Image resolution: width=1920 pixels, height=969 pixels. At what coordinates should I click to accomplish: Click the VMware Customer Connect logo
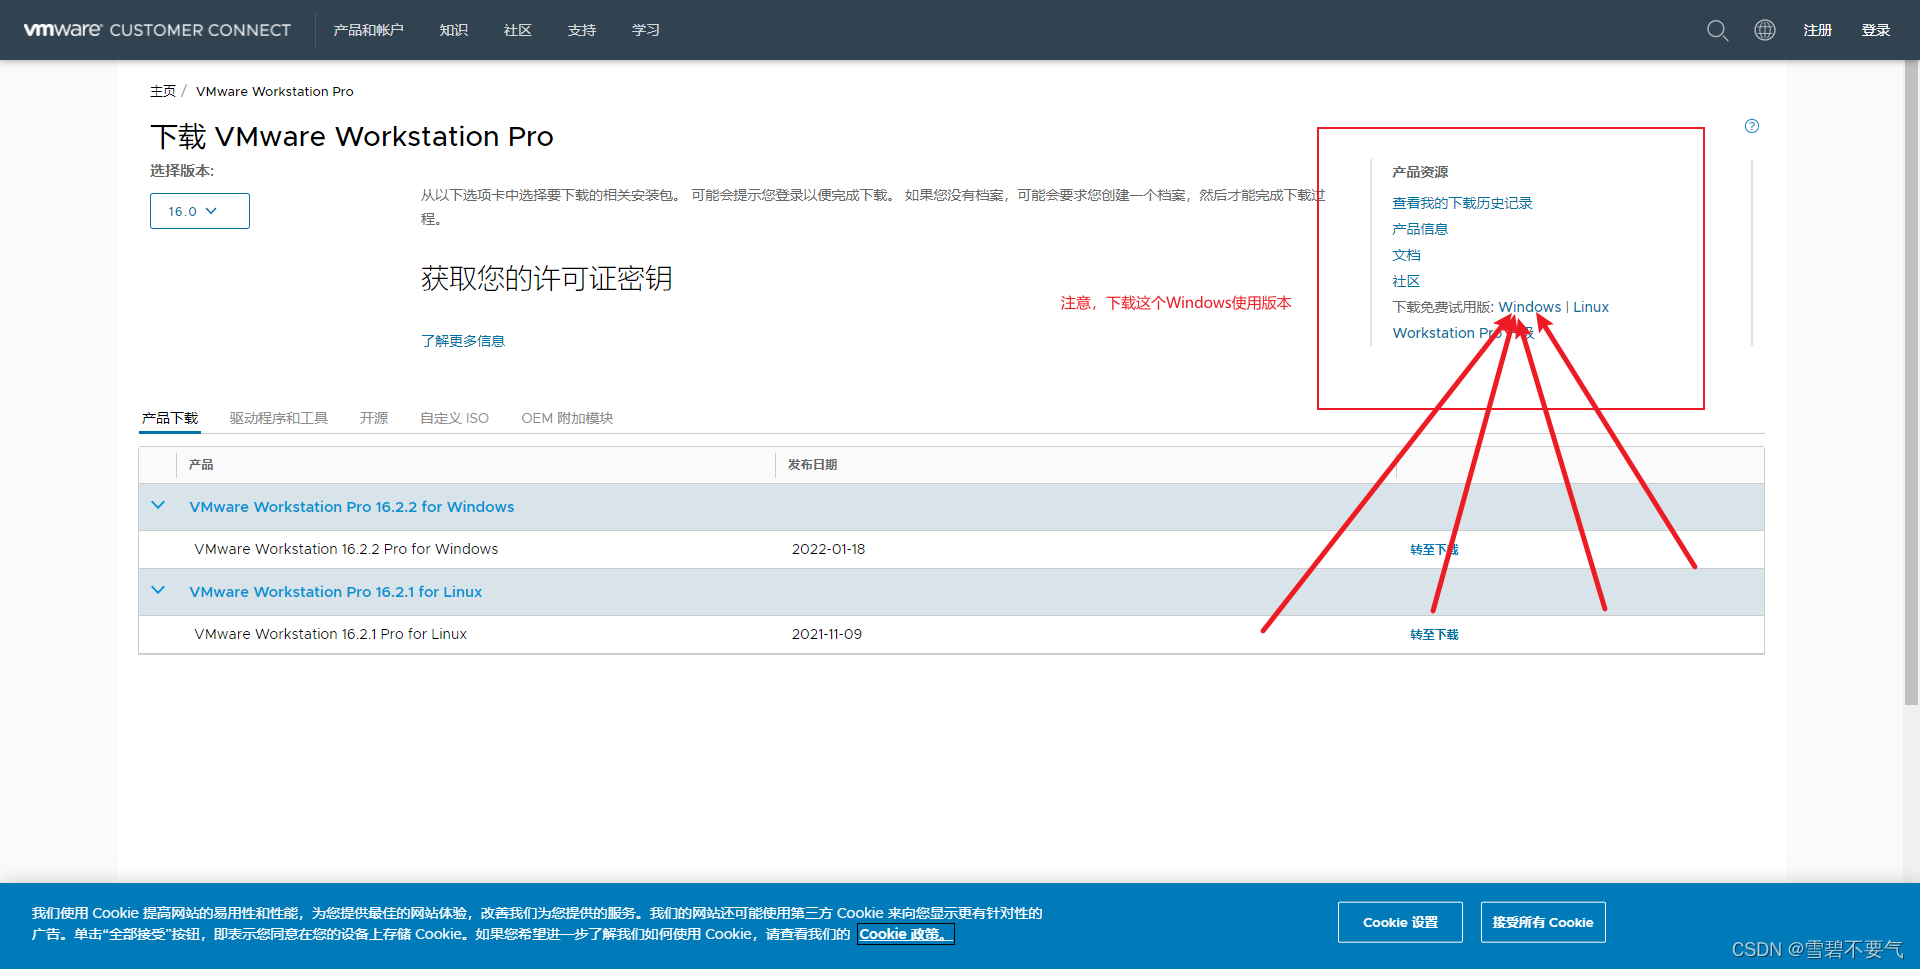tap(157, 30)
